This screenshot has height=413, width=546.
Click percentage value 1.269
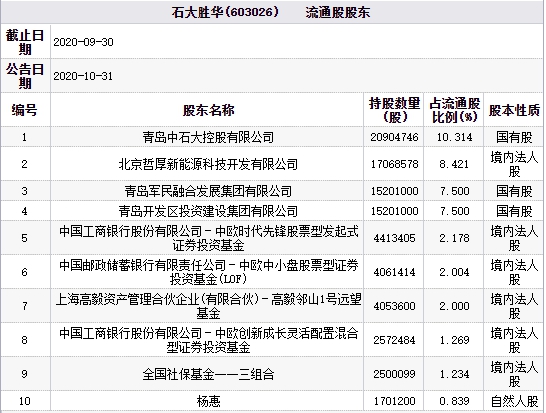(454, 340)
